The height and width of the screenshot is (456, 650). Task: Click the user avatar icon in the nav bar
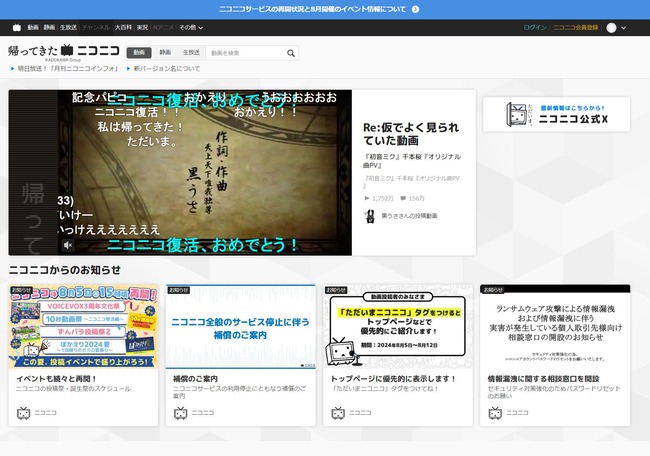point(611,28)
